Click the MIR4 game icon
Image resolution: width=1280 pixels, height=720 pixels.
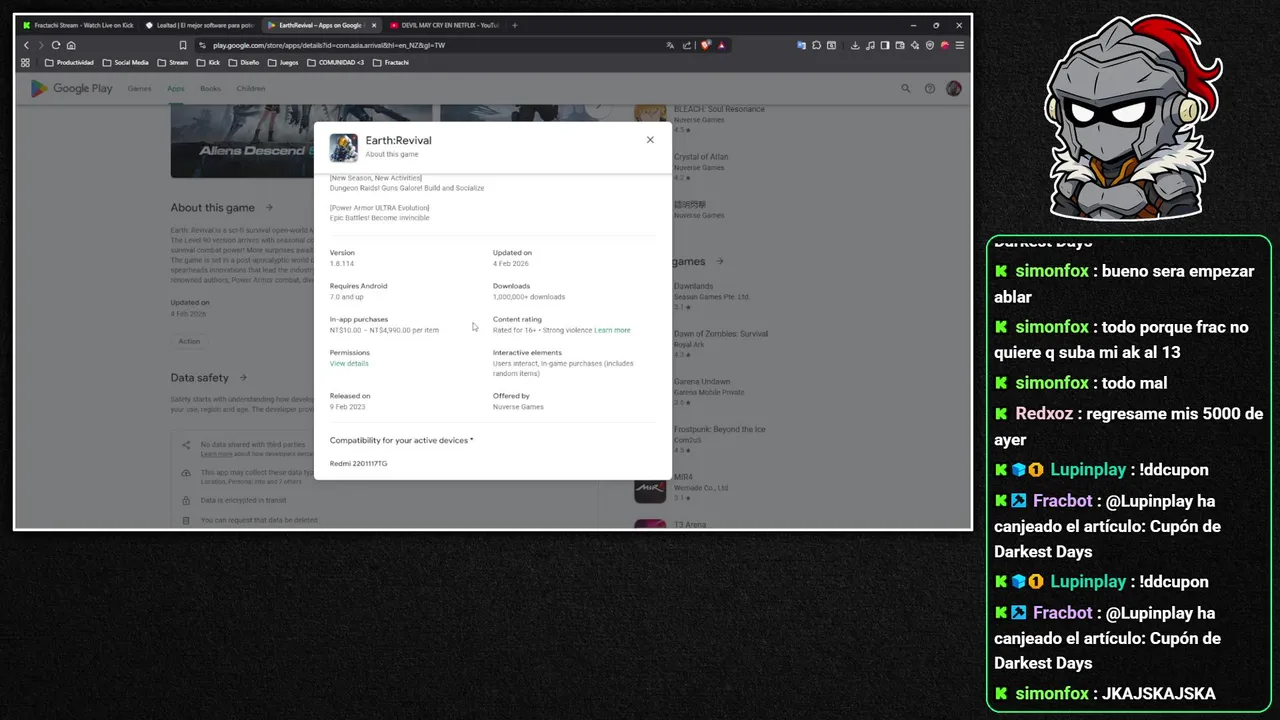click(x=650, y=490)
